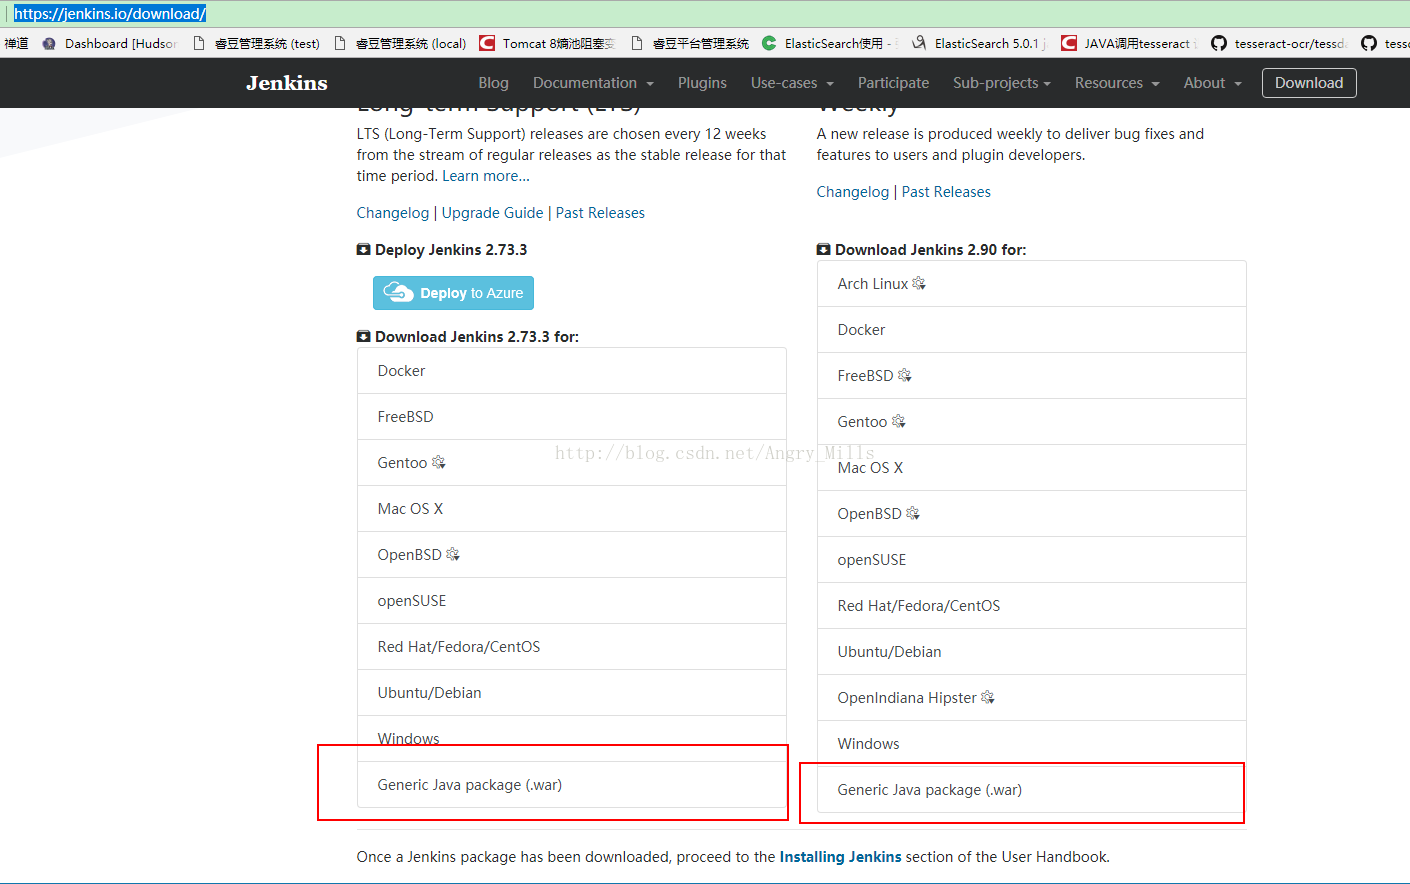The image size is (1410, 884).
Task: Click the gear icon next to weekly Gentoo
Action: (x=898, y=421)
